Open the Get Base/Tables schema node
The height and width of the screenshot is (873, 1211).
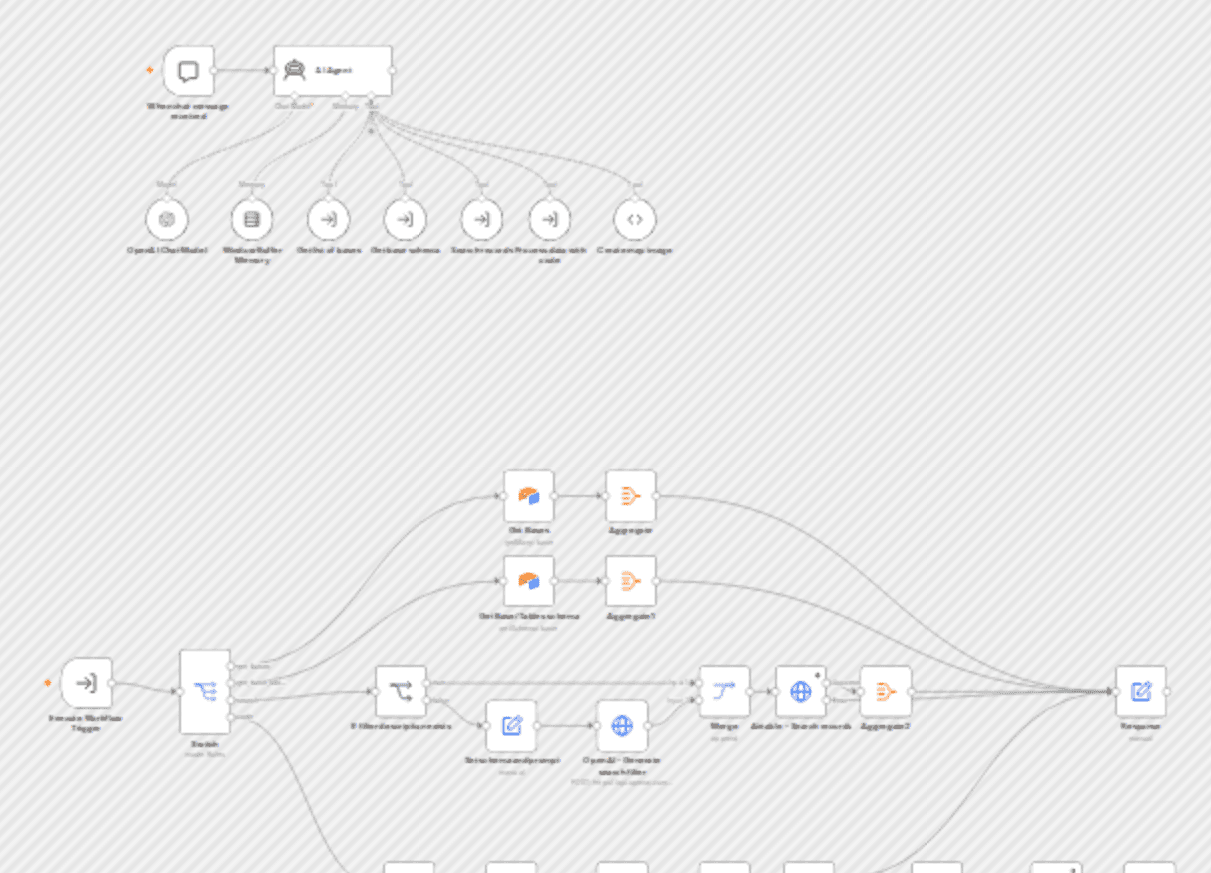tap(529, 581)
